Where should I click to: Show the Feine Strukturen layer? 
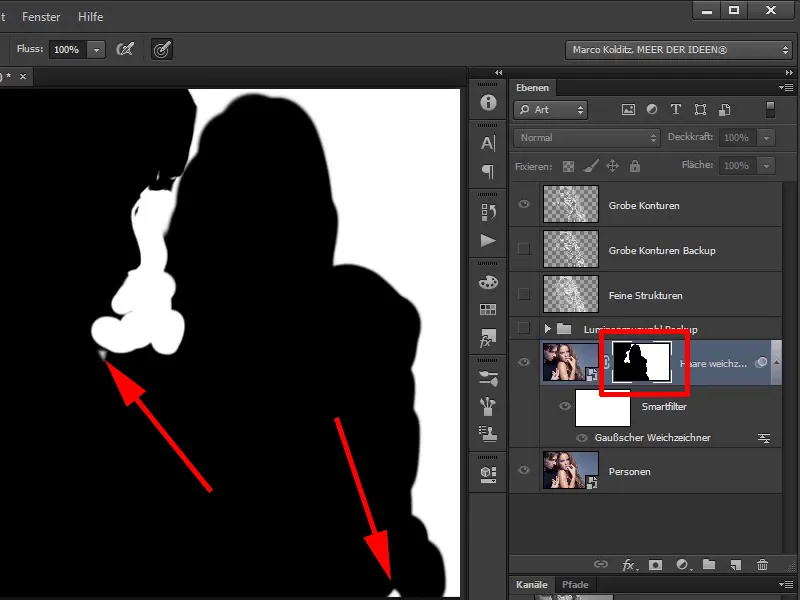(524, 294)
